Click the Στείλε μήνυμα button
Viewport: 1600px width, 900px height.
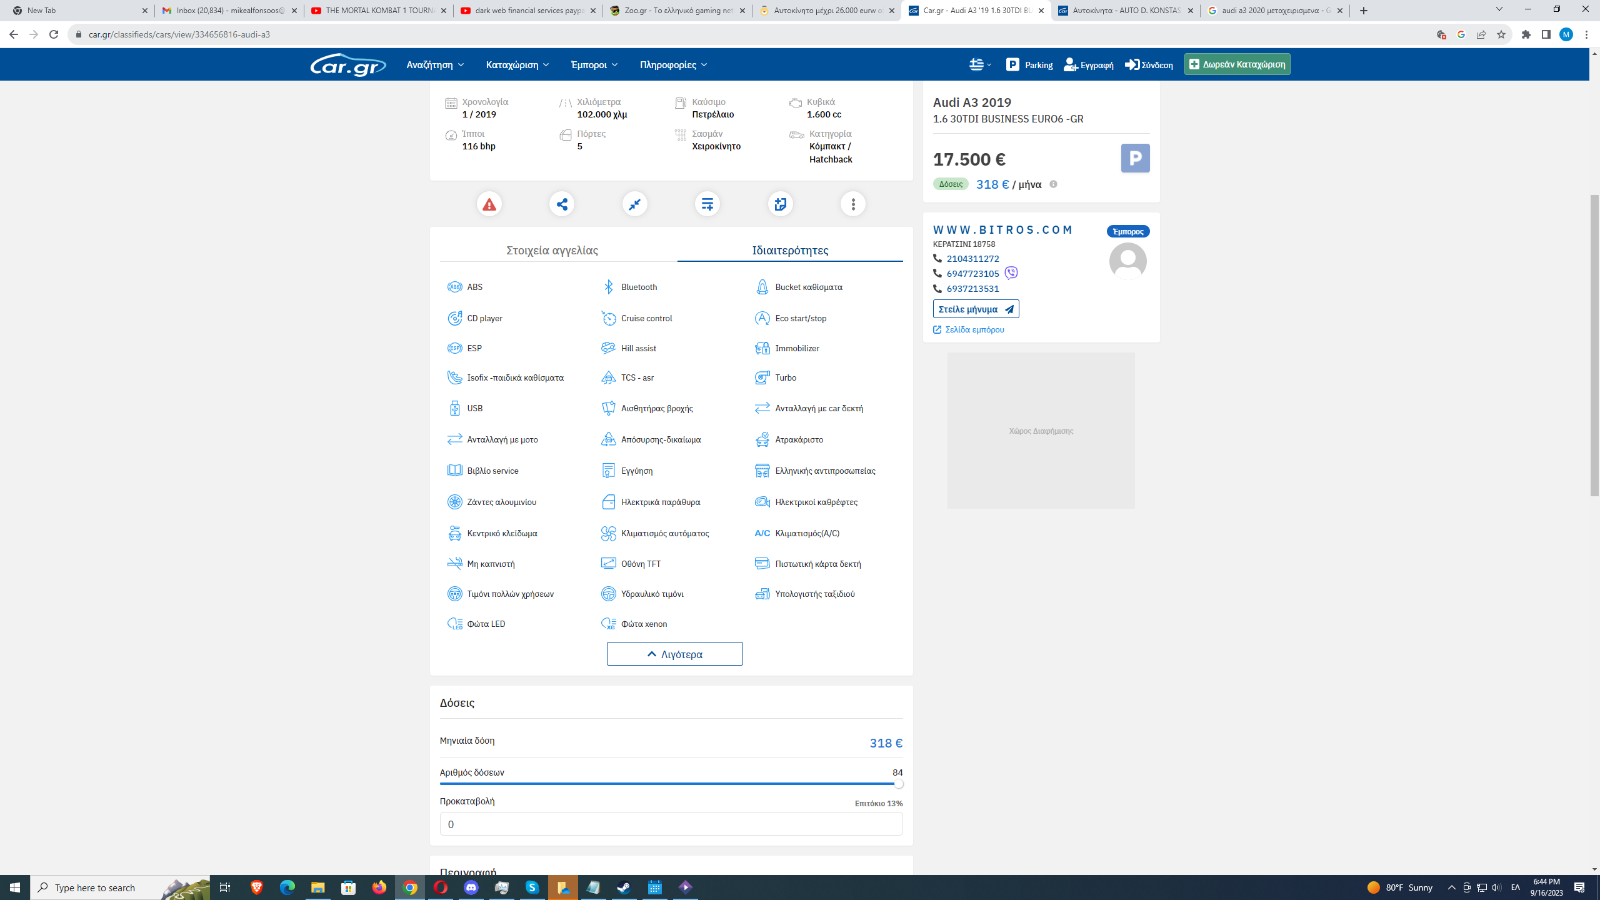point(976,309)
